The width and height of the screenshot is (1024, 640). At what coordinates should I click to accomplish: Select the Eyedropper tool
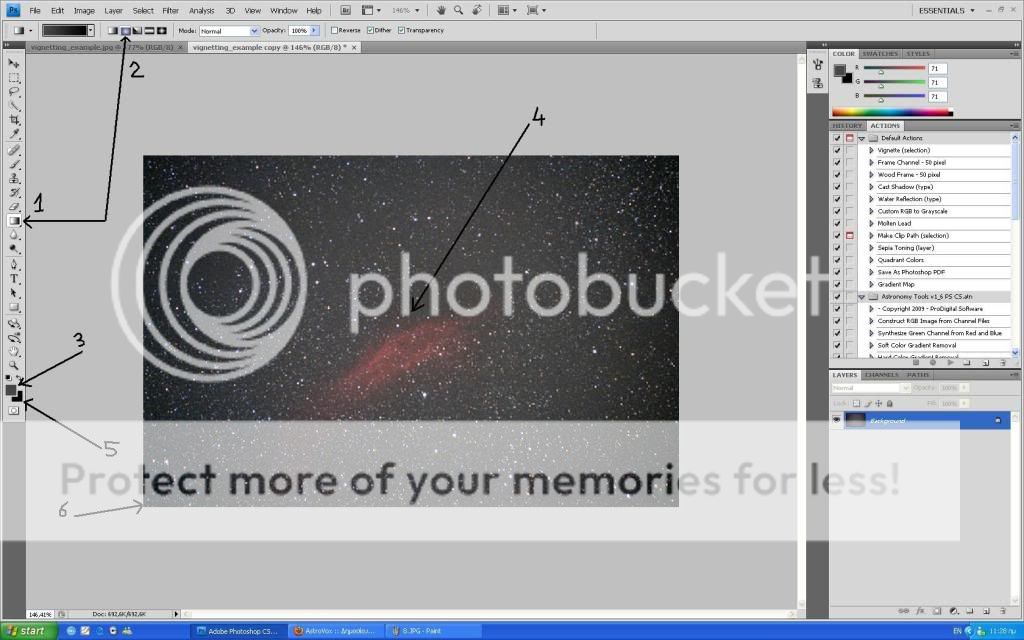click(14, 134)
